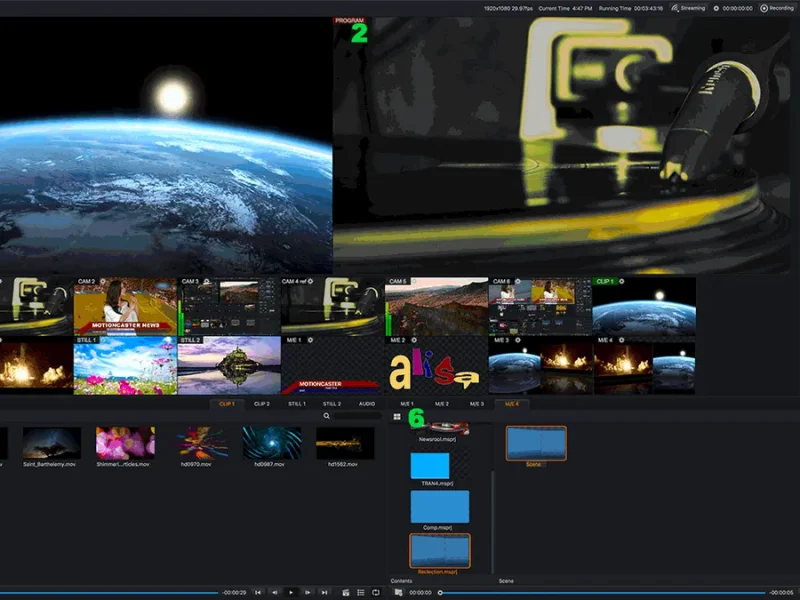Click the clip playback progress bar
The width and height of the screenshot is (800, 600).
[x=109, y=593]
